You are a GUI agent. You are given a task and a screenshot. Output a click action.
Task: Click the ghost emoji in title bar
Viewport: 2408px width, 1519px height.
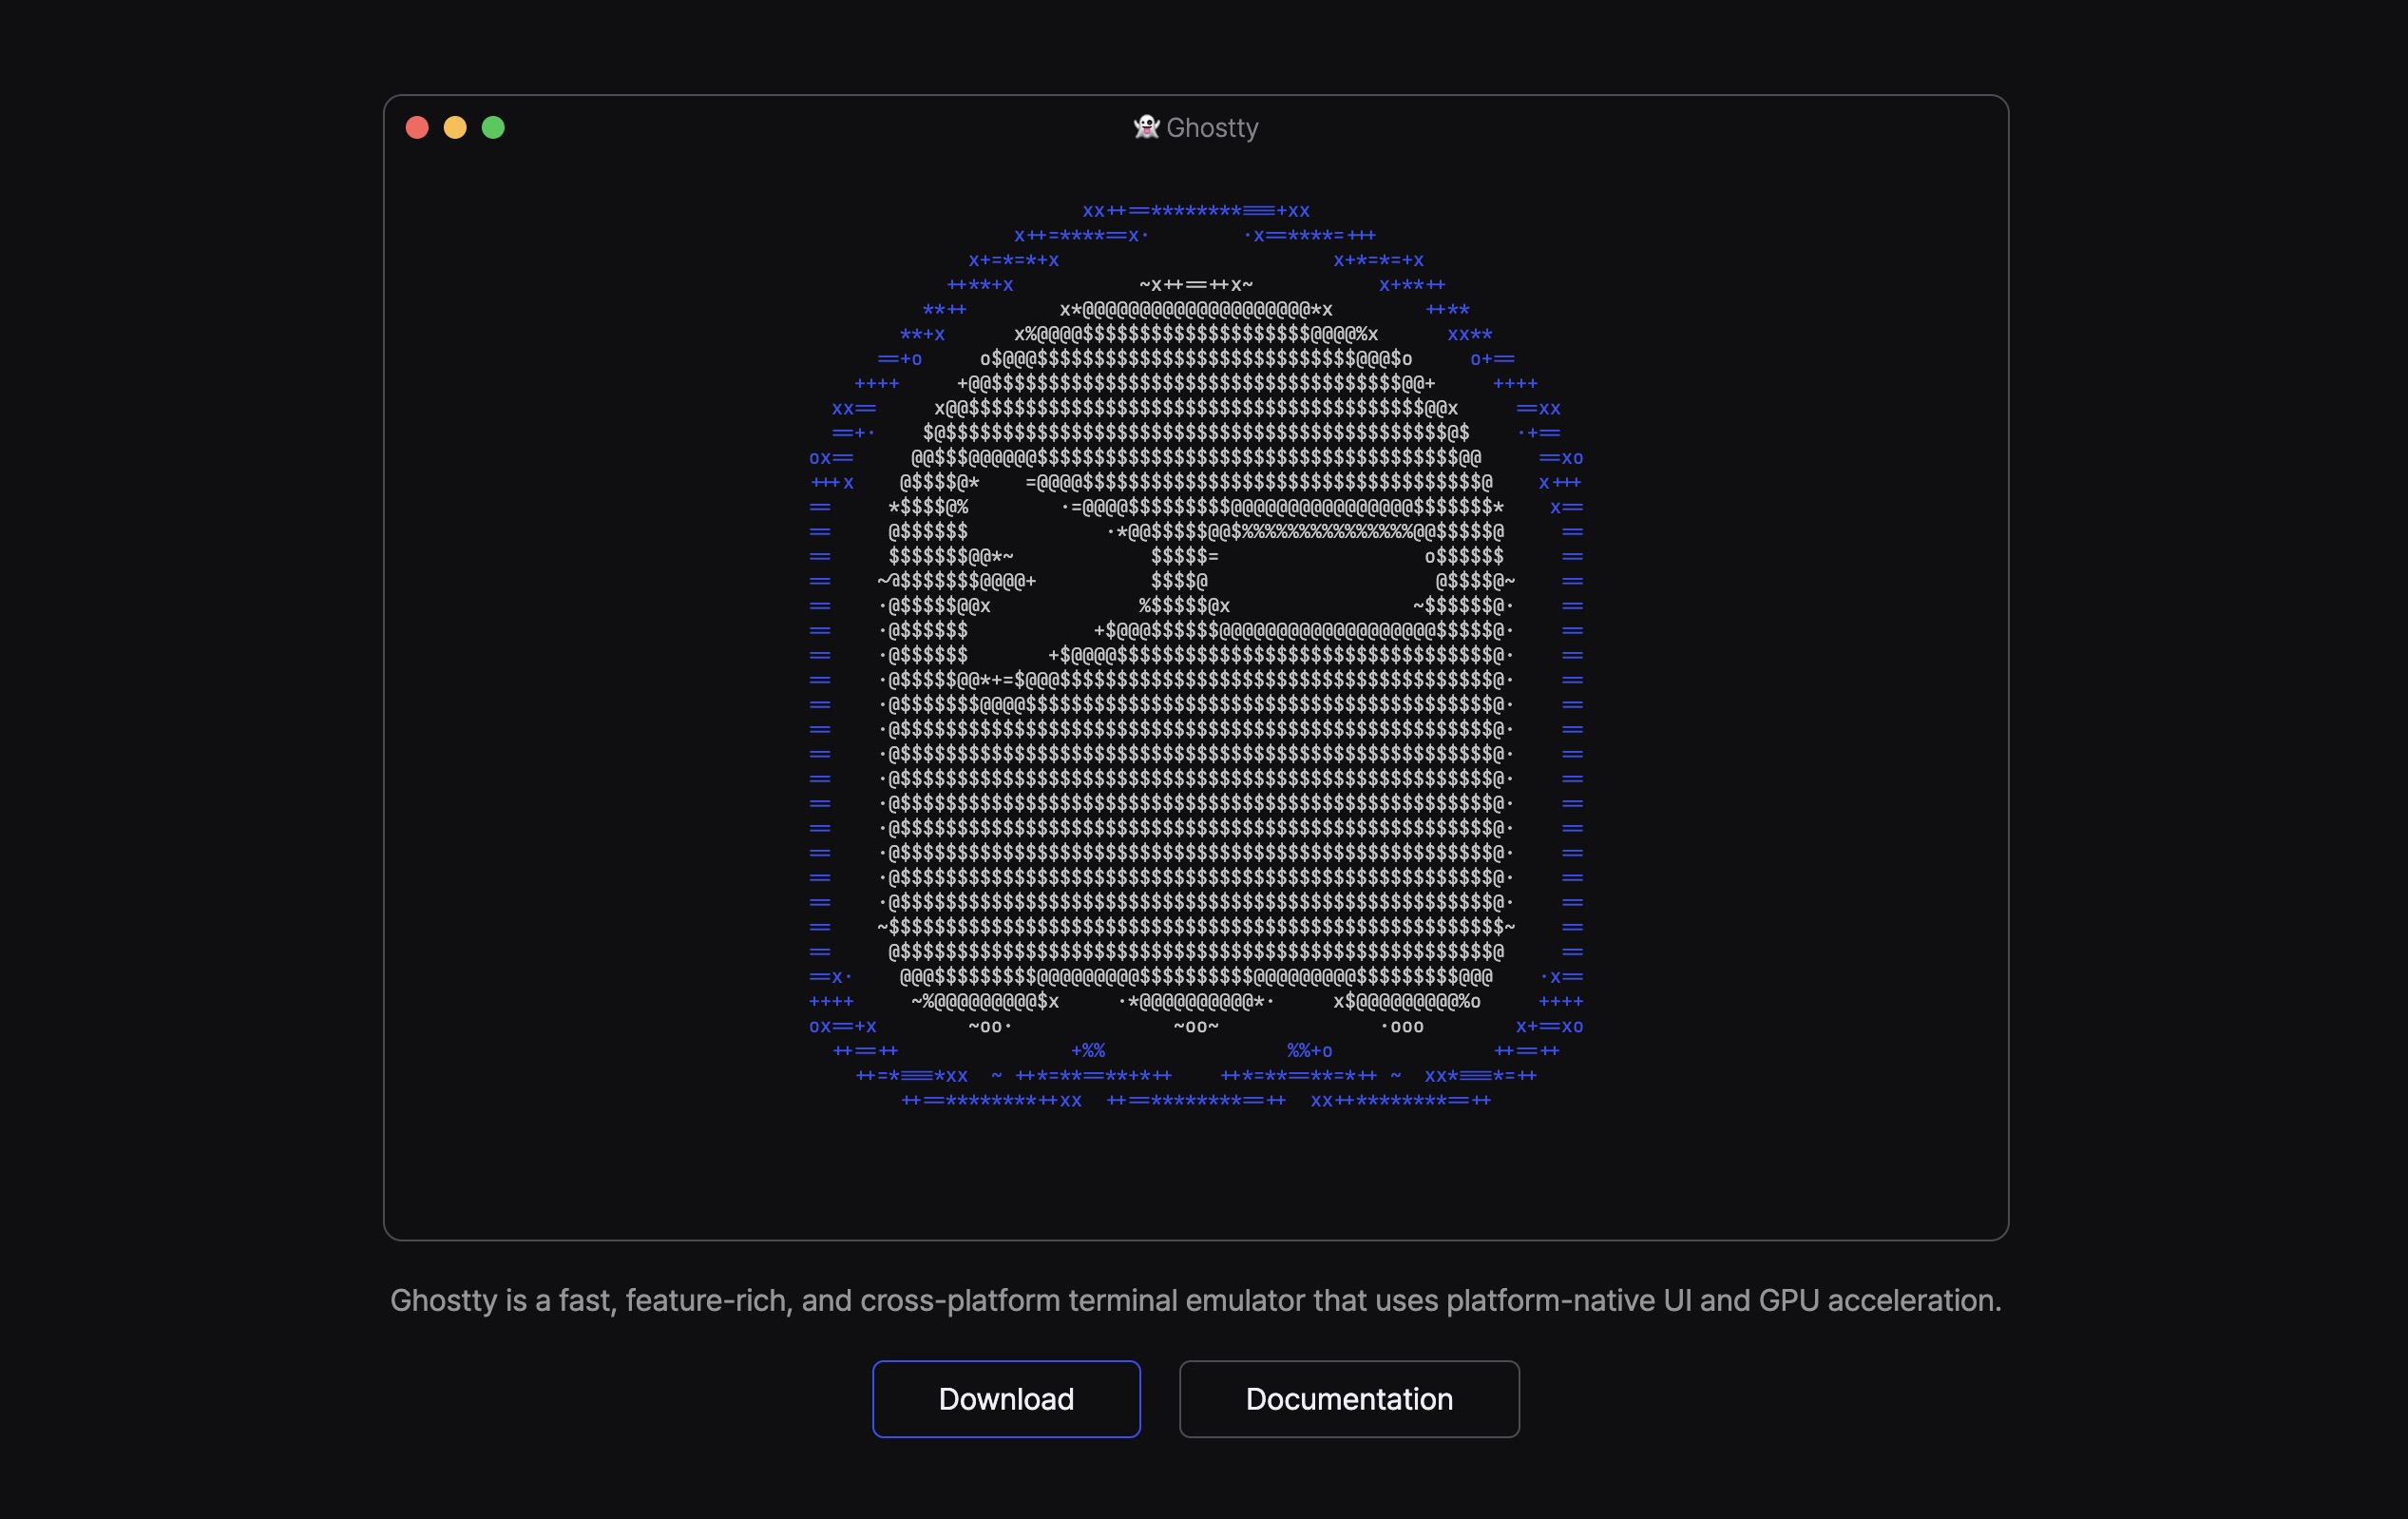point(1146,127)
